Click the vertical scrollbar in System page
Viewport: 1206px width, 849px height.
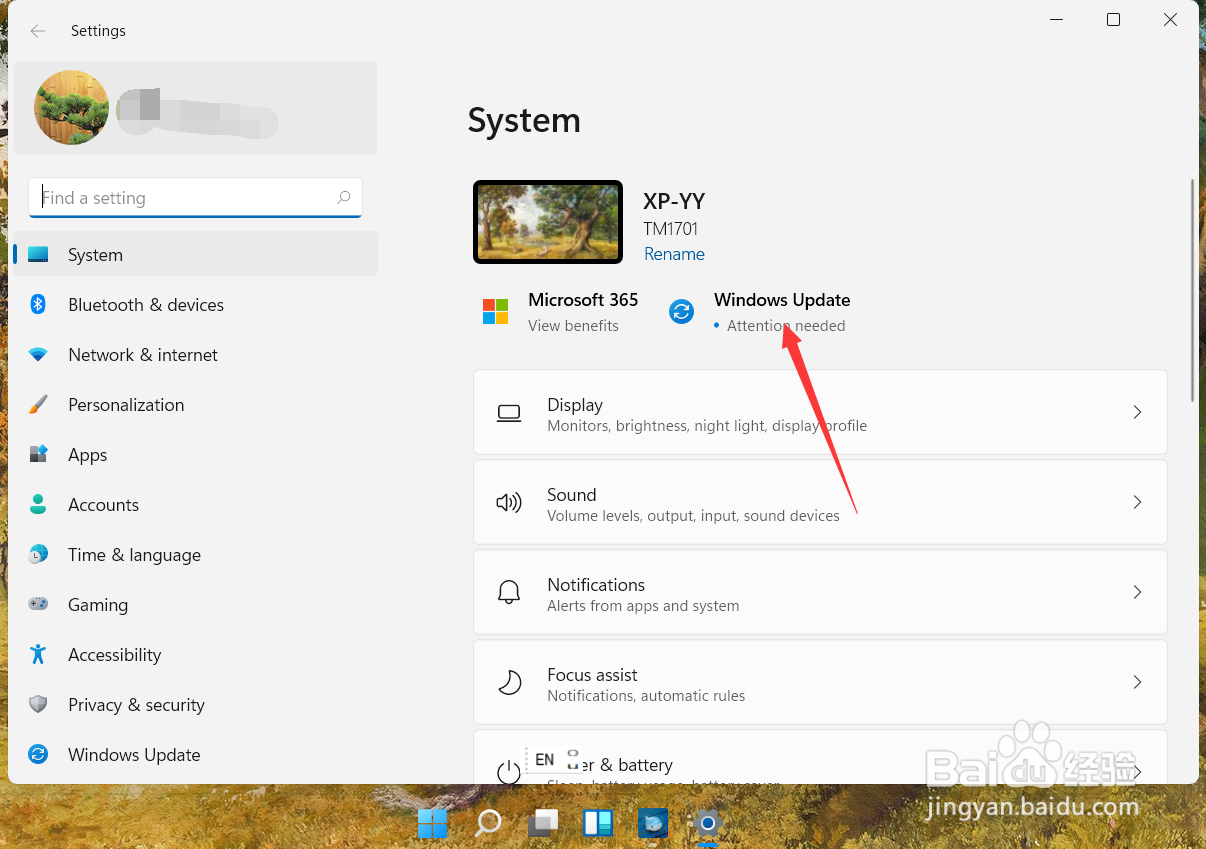1192,290
